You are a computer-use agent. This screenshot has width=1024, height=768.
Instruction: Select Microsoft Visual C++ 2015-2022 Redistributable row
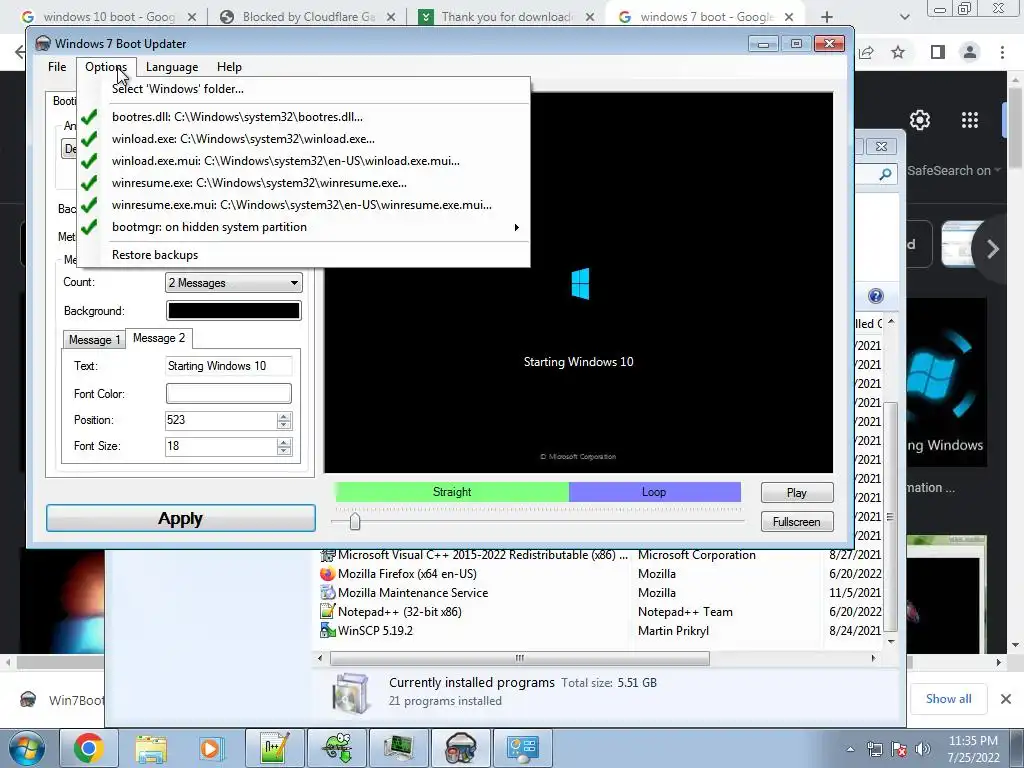tap(601, 555)
